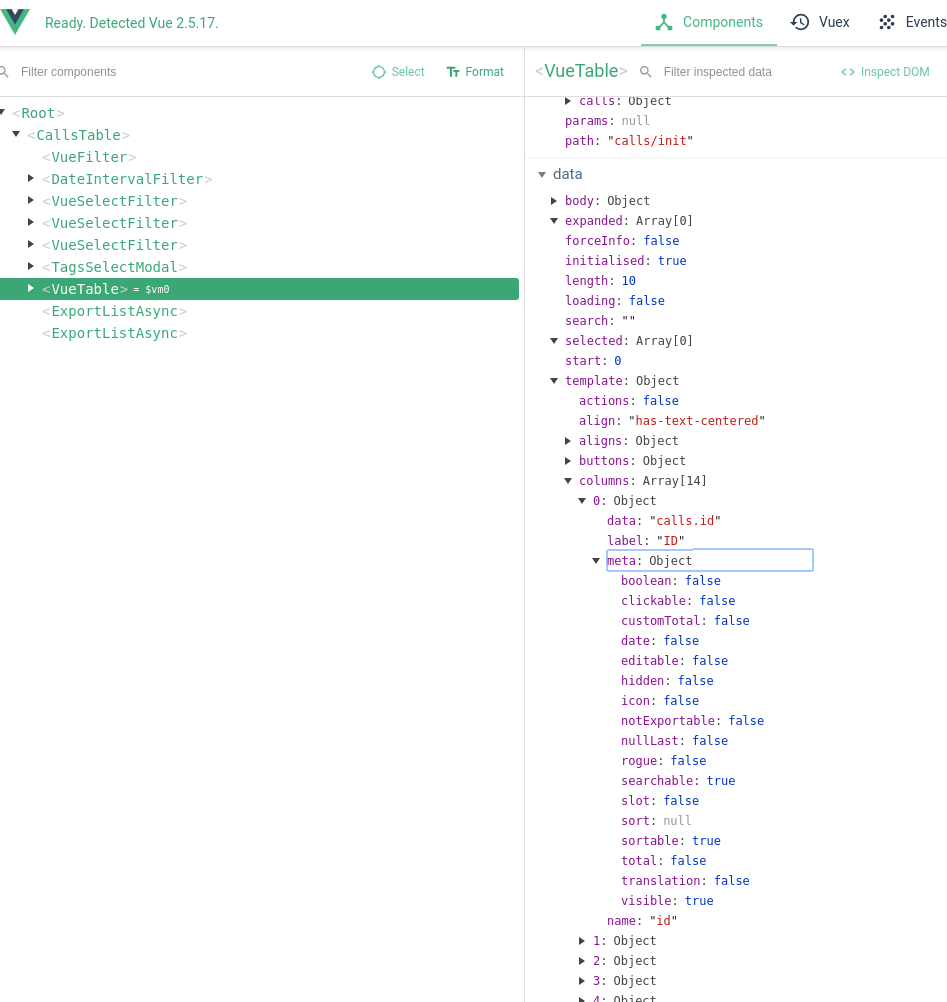Image resolution: width=947 pixels, height=1002 pixels.
Task: Toggle the visible property of the column
Action: tap(699, 900)
